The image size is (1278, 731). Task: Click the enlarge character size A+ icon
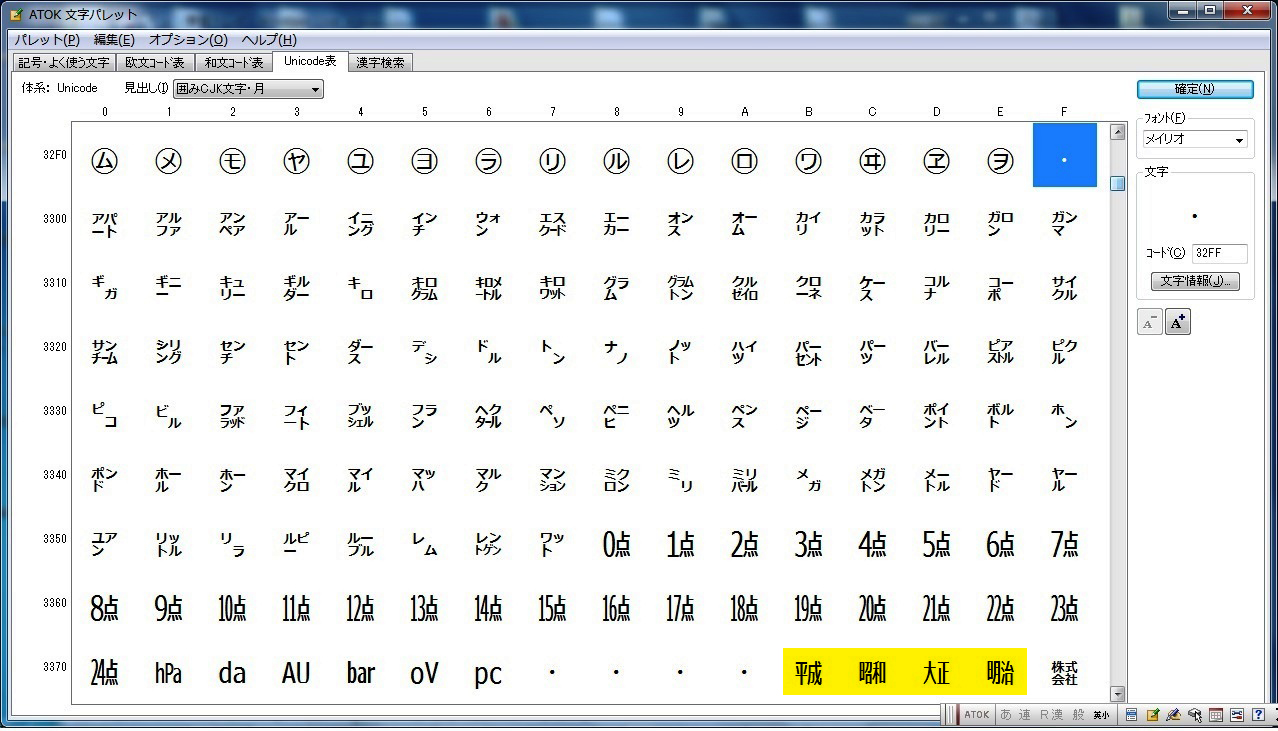(1177, 322)
